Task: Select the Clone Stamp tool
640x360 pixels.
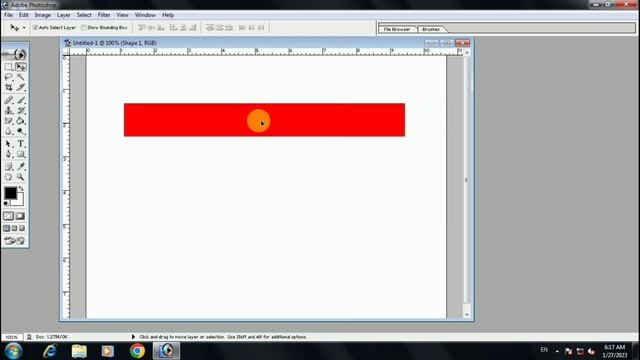Action: 9,111
